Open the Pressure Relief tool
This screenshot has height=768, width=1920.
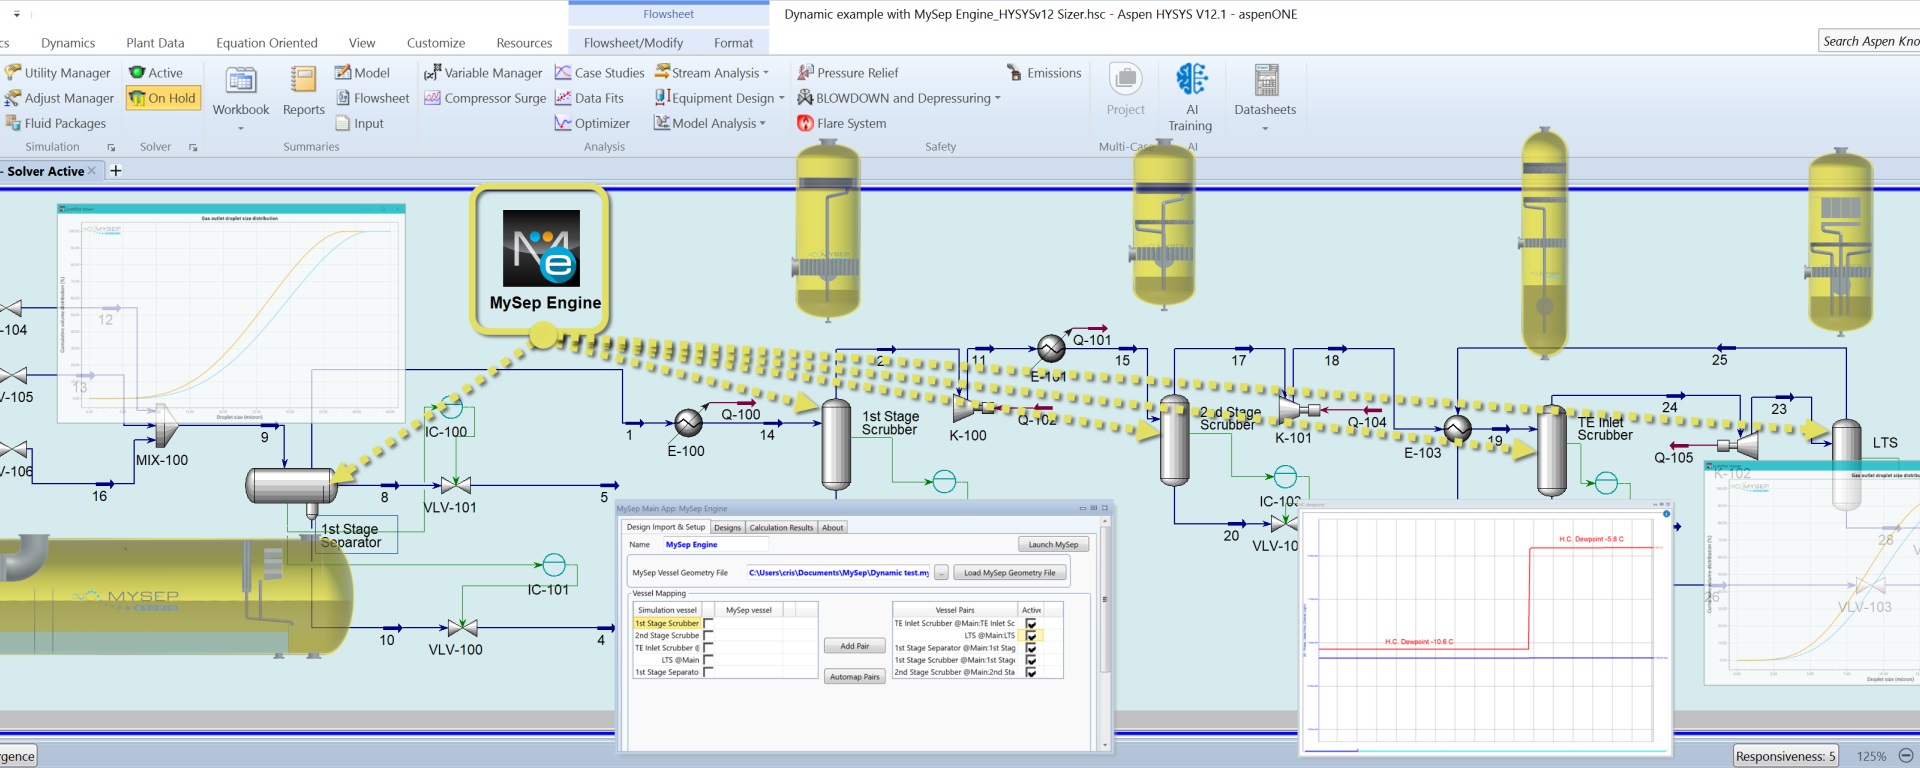coord(848,73)
